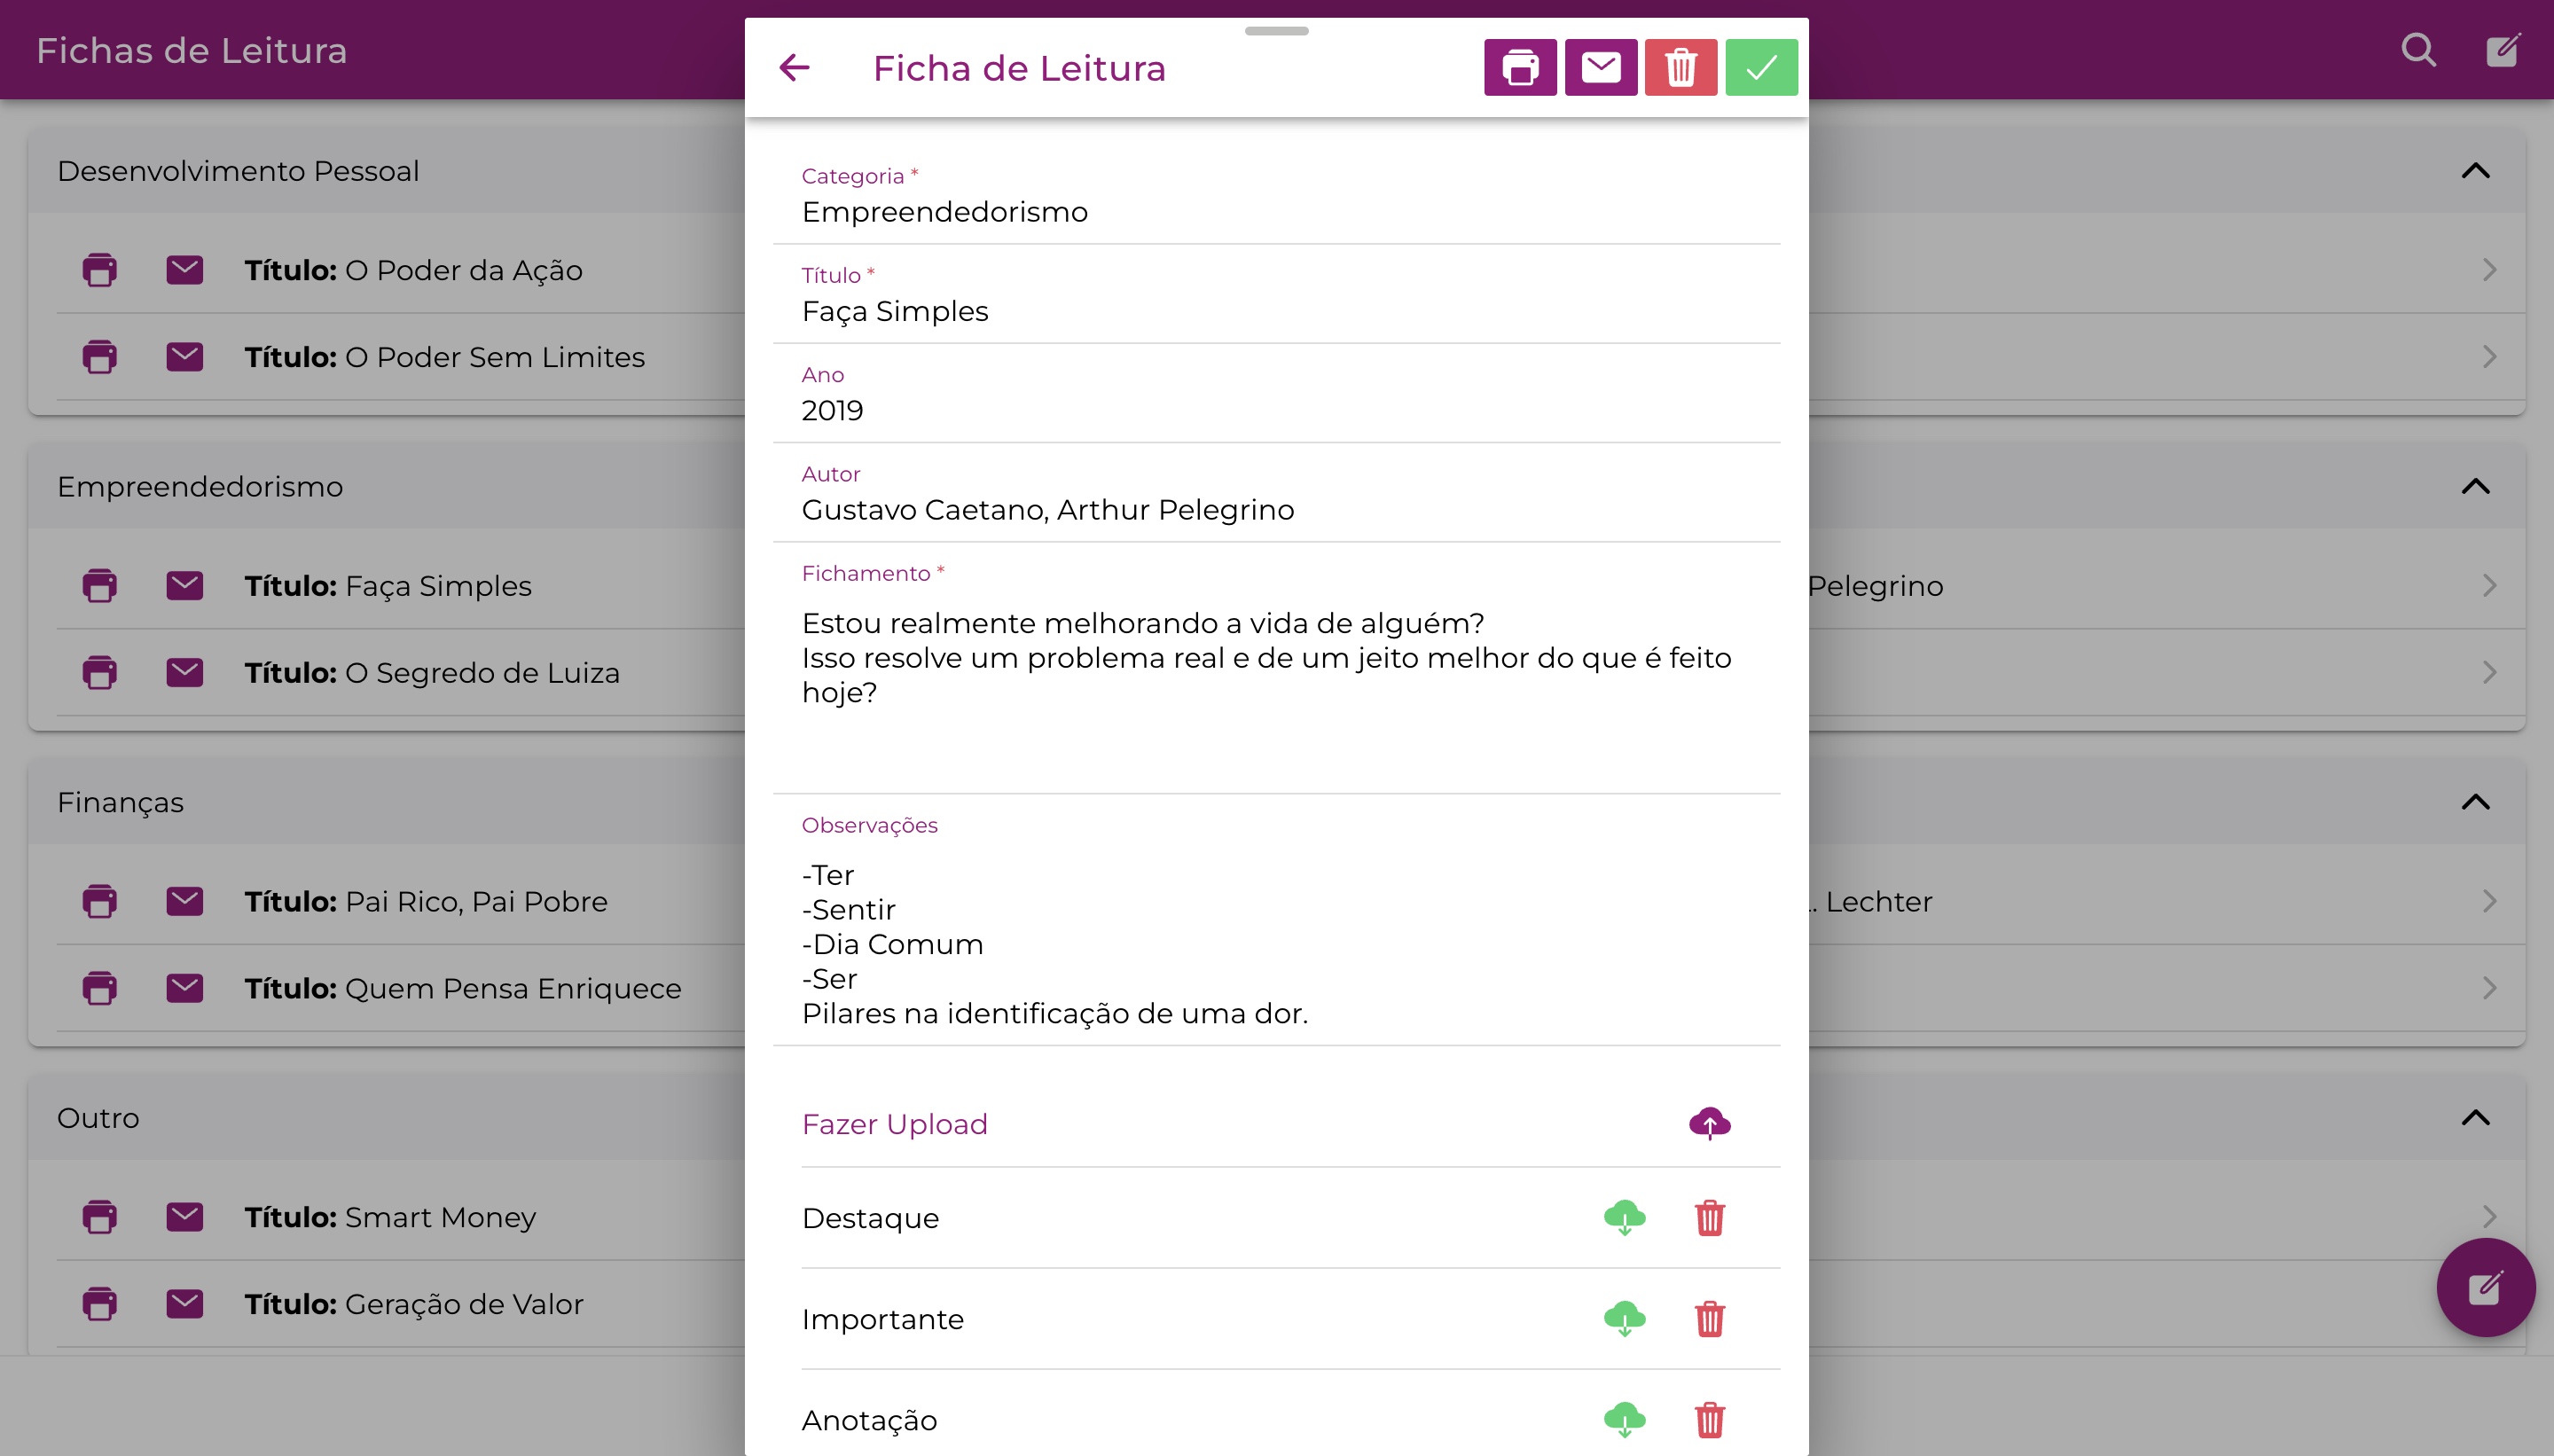The width and height of the screenshot is (2554, 1456).
Task: Print the O Poder da Ação card
Action: coord(99,270)
